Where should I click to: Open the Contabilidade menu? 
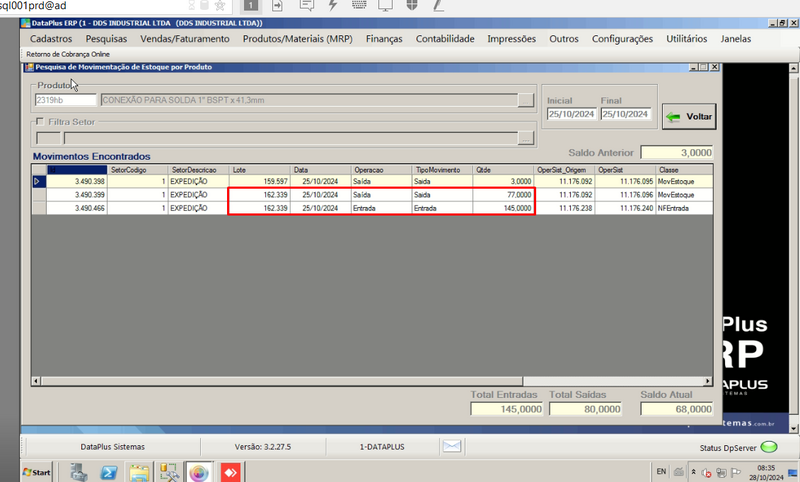coord(445,39)
